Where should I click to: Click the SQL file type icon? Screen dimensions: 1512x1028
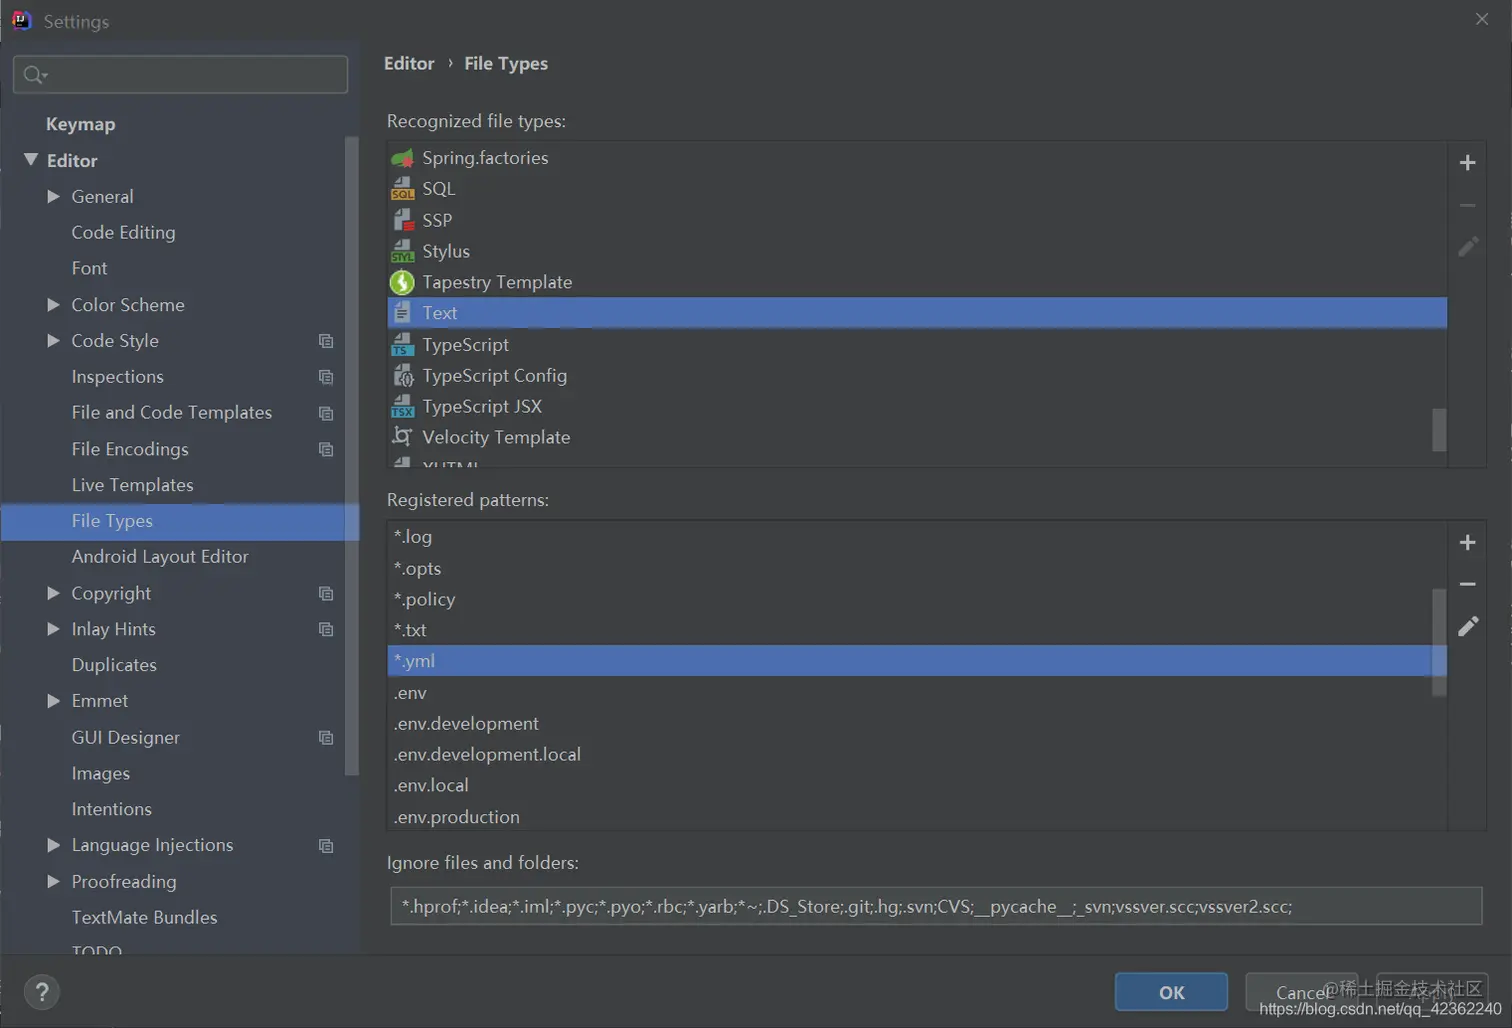401,188
